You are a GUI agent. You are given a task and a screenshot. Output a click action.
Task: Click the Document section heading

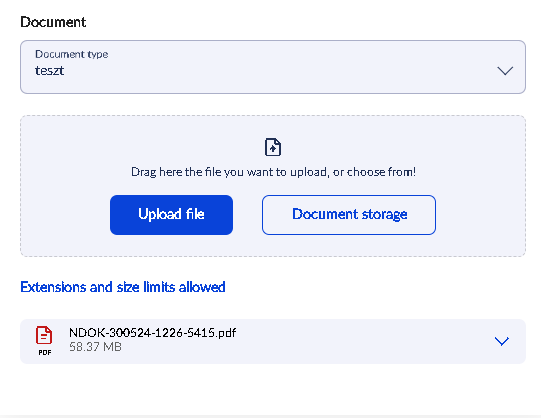pos(53,22)
